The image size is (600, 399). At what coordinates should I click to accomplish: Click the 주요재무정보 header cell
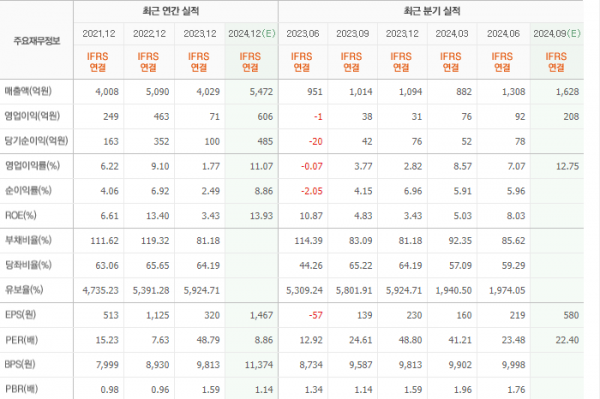(x=37, y=41)
